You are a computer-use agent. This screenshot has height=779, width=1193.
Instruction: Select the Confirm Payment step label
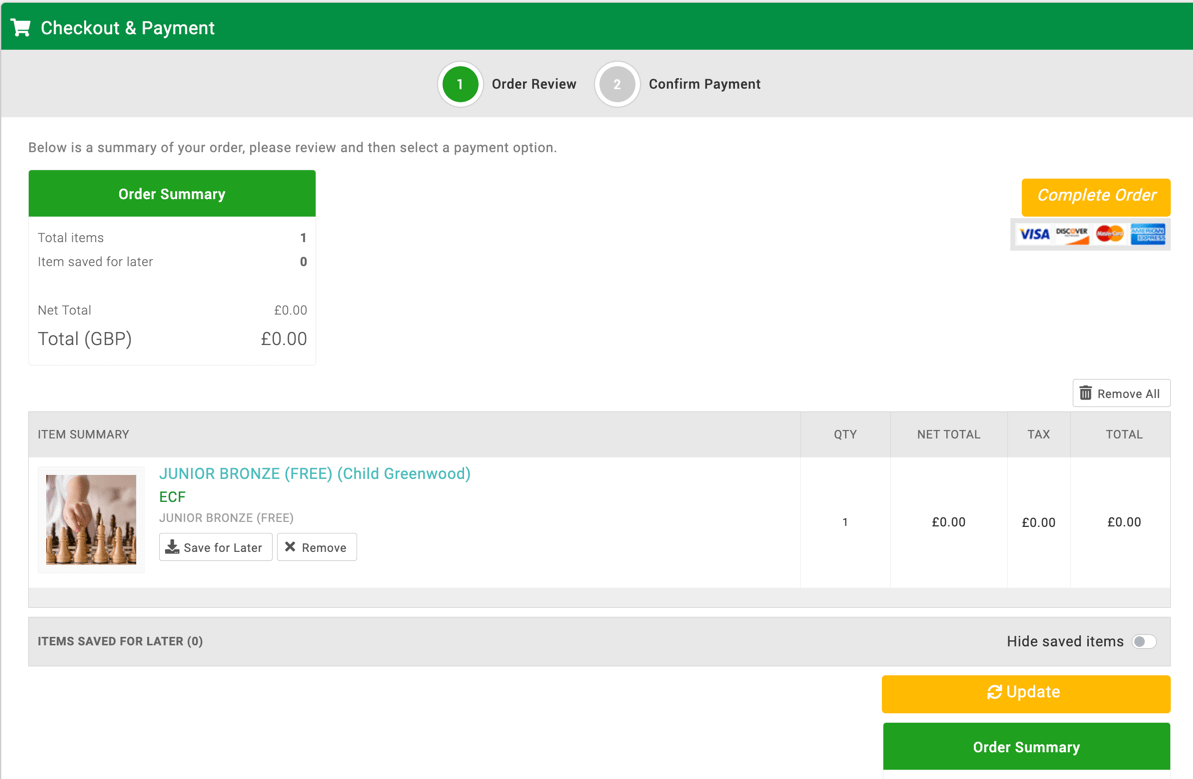705,84
